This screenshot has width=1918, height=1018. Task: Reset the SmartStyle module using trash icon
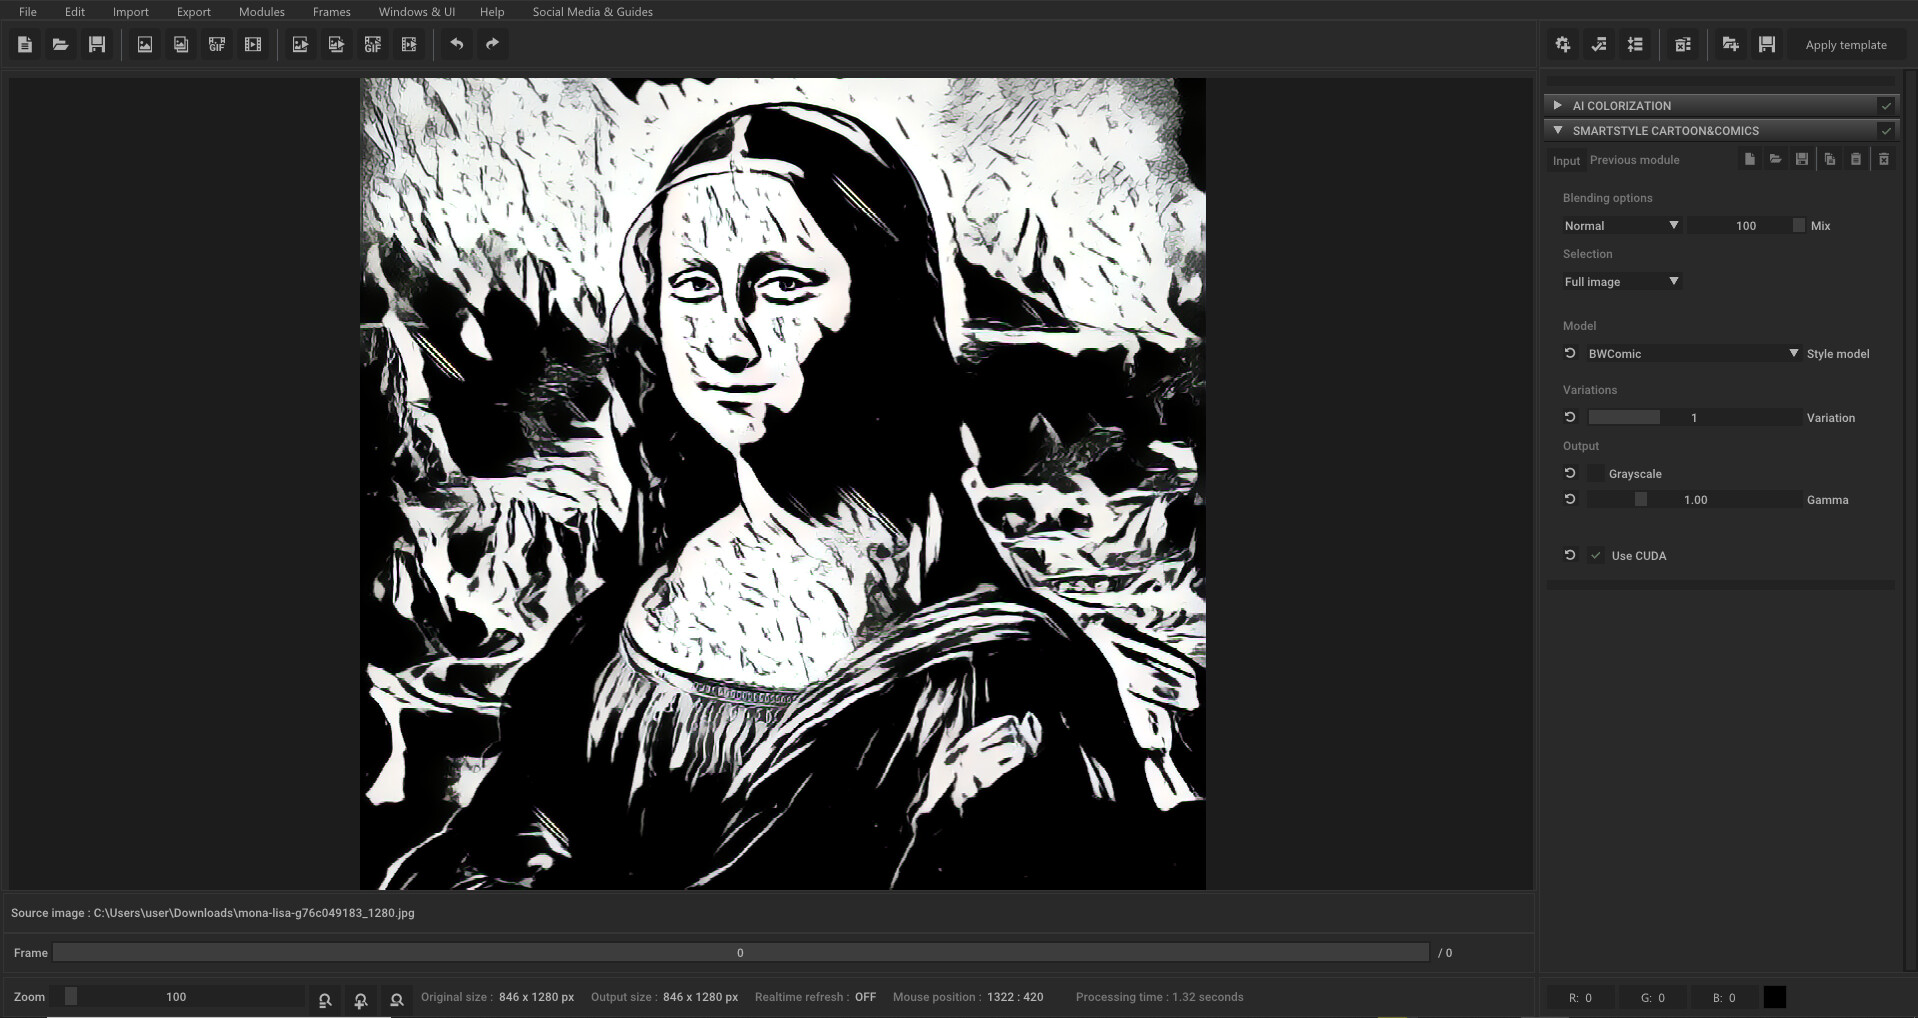click(1883, 159)
